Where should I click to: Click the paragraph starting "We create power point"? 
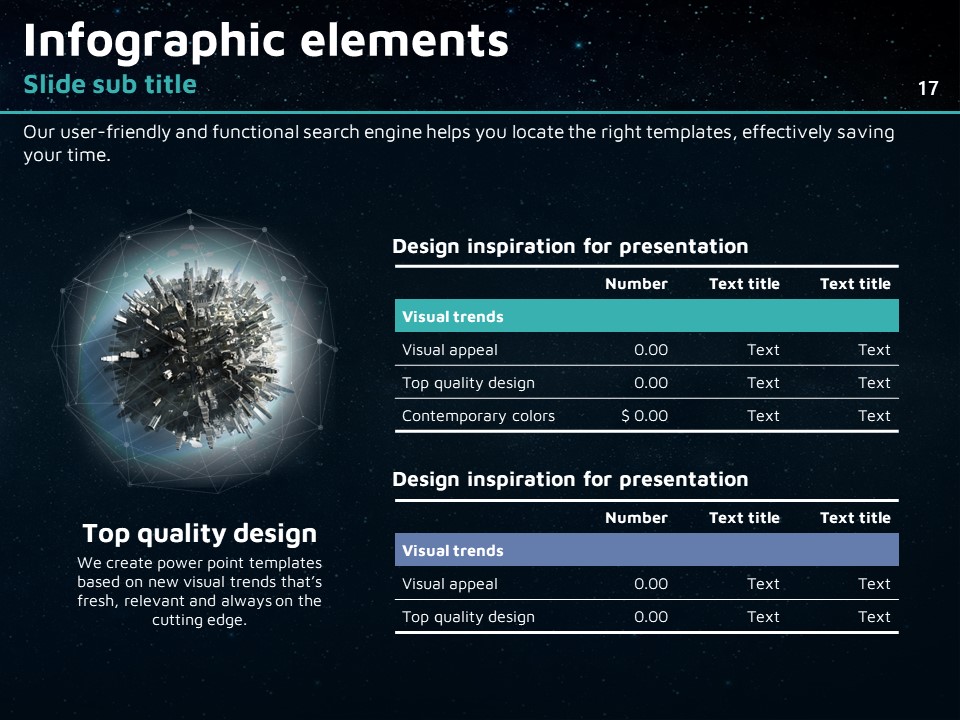(x=199, y=591)
